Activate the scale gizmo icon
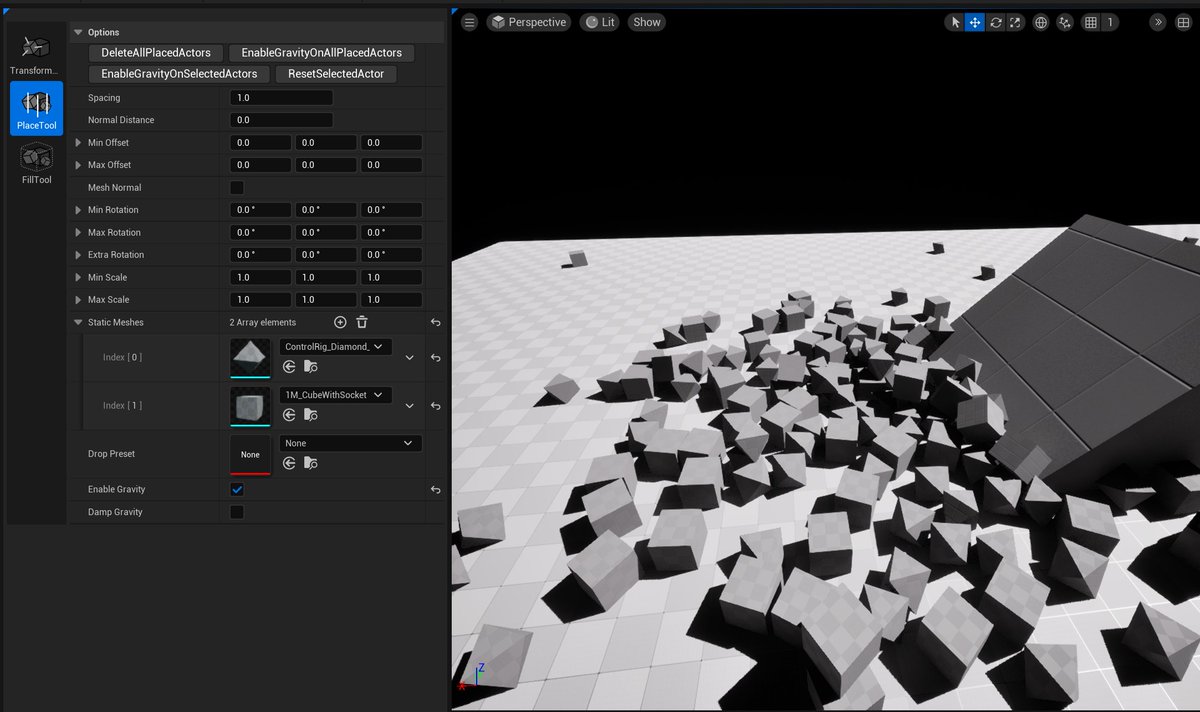The width and height of the screenshot is (1200, 712). (x=1016, y=22)
